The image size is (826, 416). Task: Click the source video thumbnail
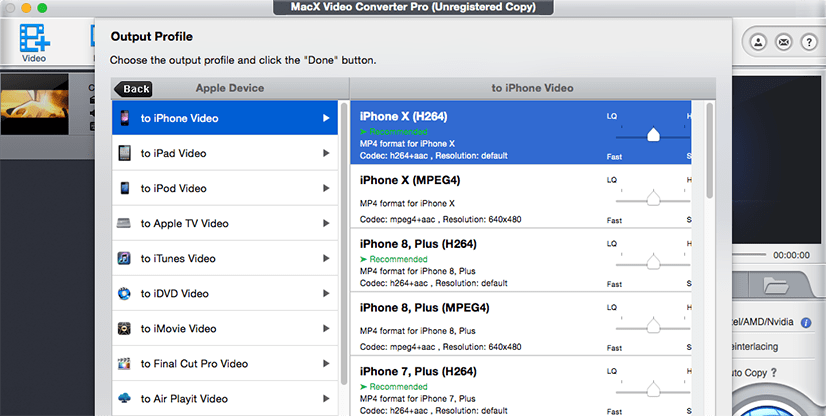35,104
